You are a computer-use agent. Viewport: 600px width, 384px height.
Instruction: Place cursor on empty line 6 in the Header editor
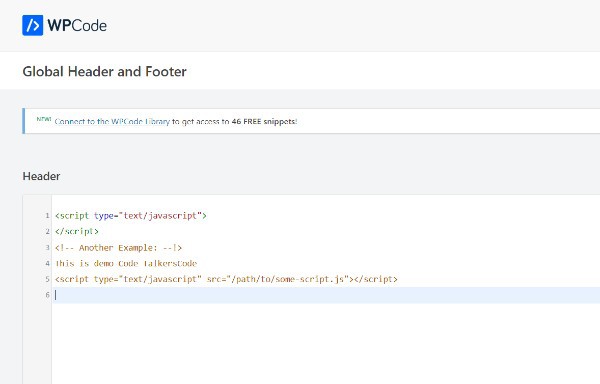[325, 295]
